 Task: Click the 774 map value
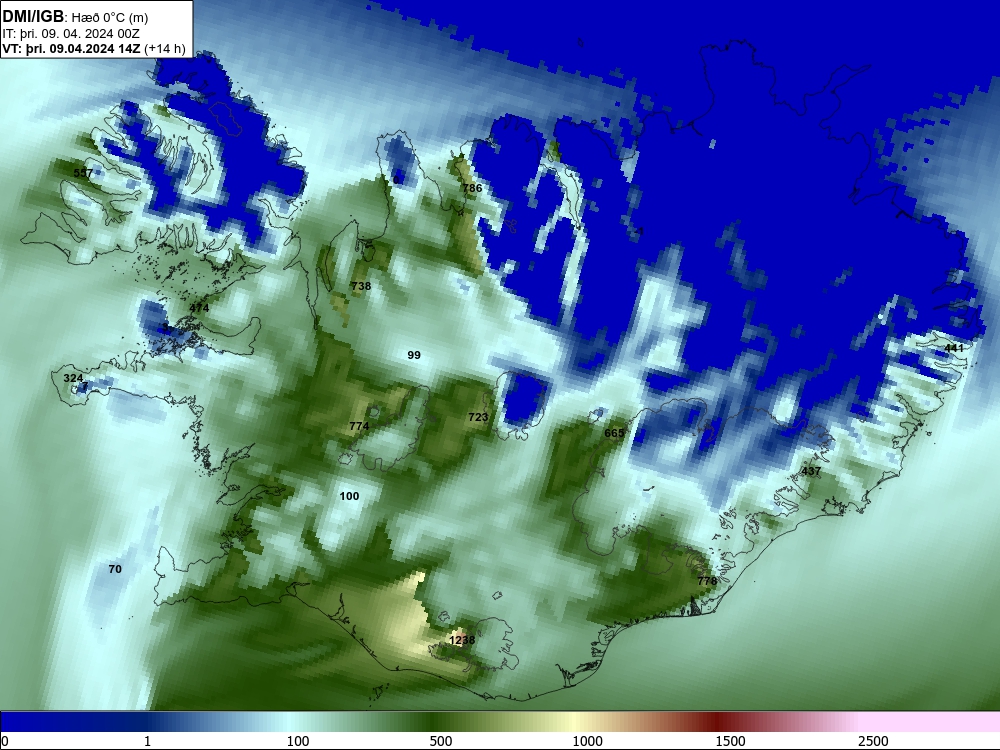(x=359, y=426)
